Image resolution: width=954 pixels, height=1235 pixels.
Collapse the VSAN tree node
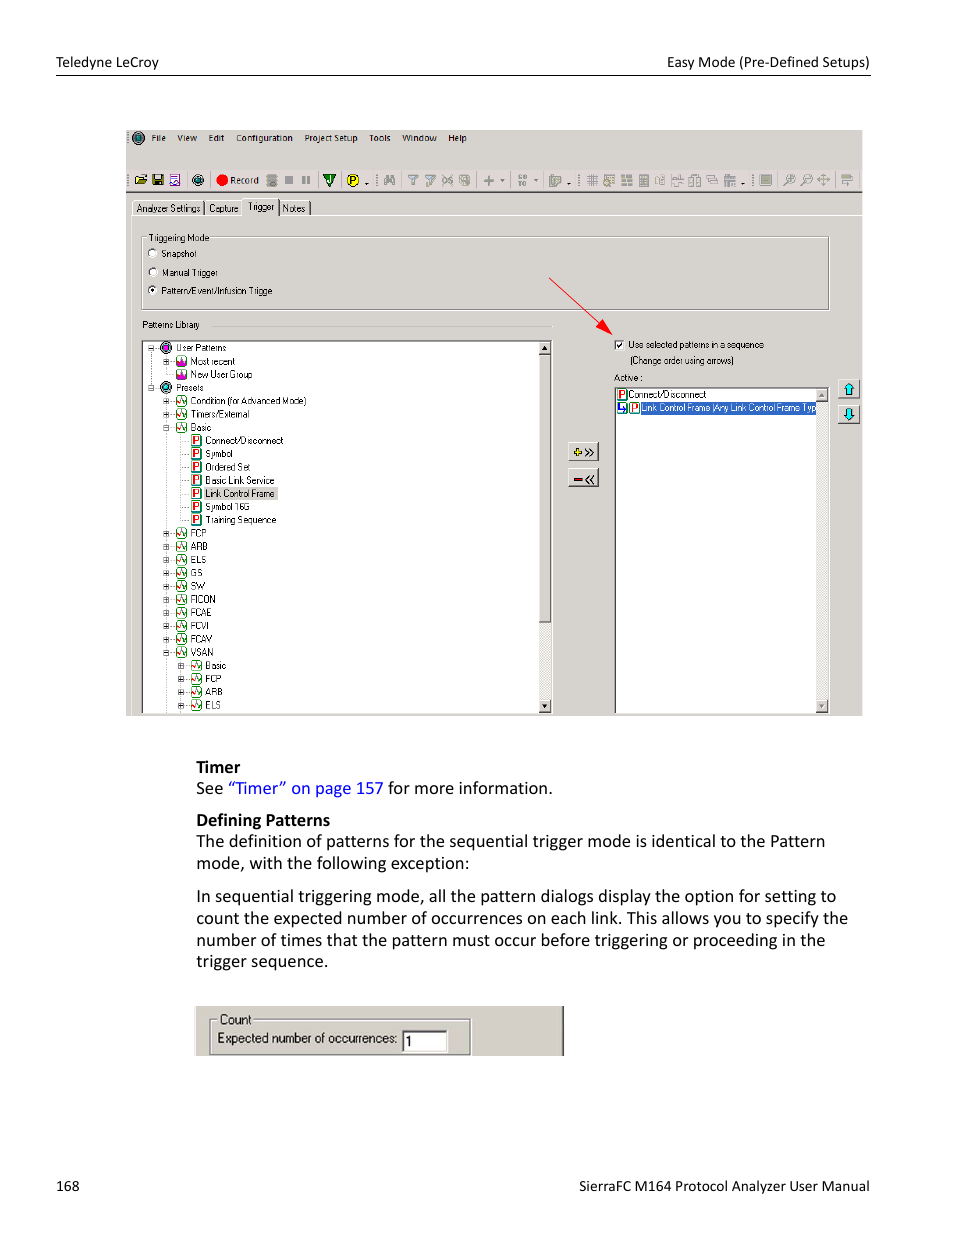(x=167, y=653)
